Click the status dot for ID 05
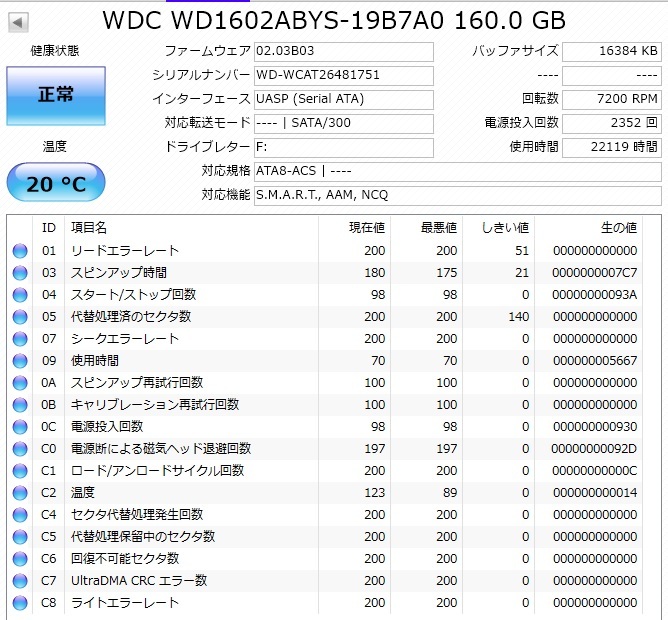 (x=20, y=317)
